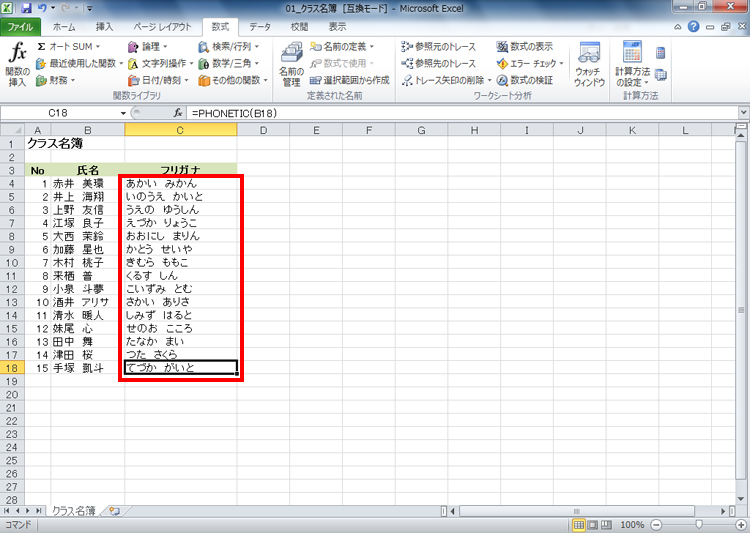Viewport: 750px width, 533px height.
Task: Click in the formula bar input
Action: (462, 113)
